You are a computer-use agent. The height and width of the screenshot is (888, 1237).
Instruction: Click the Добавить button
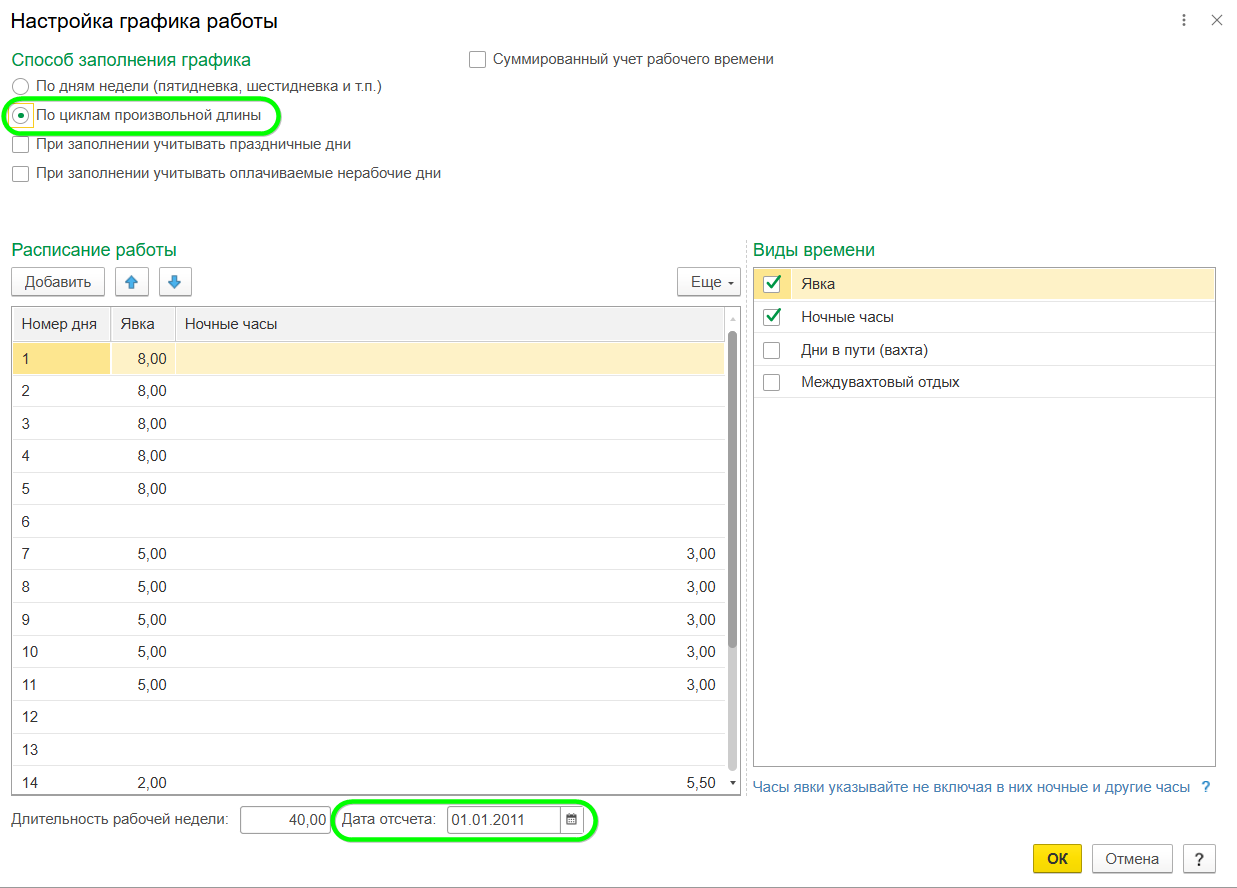pos(58,282)
